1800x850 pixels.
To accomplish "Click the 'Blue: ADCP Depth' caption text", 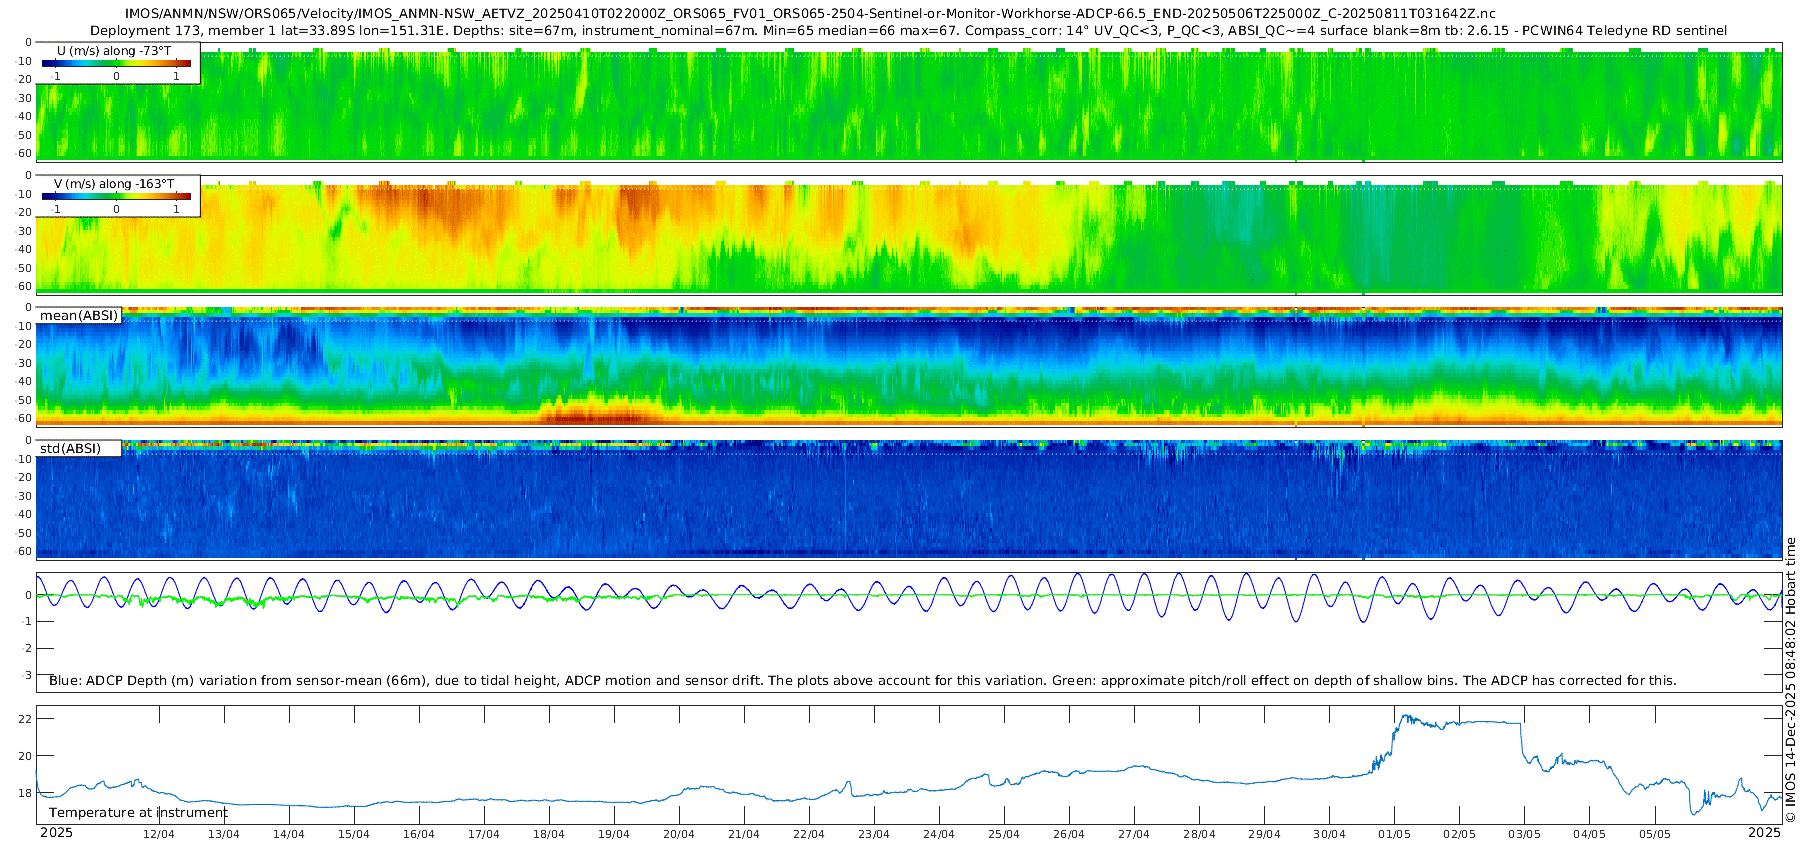I will pos(862,680).
